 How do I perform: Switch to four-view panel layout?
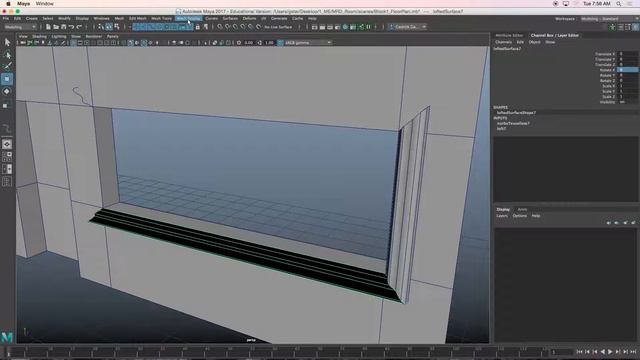pyautogui.click(x=7, y=156)
